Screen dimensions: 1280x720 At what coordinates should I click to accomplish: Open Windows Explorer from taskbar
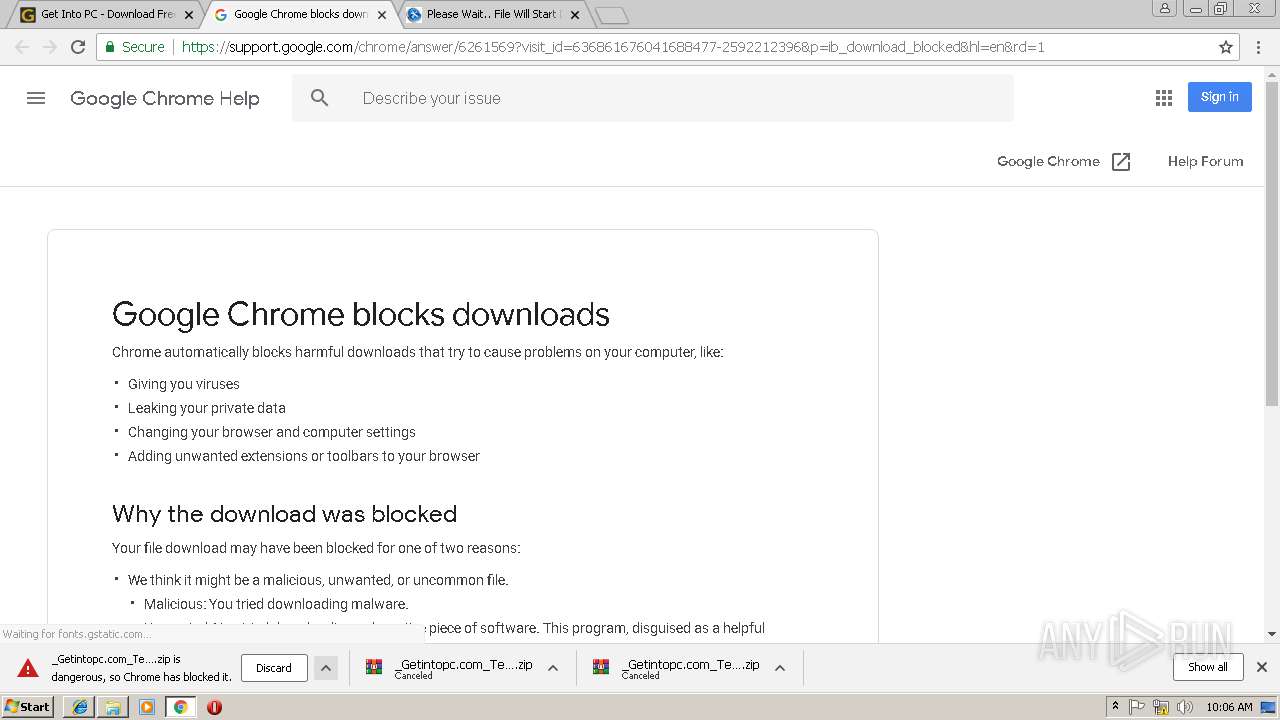[113, 707]
